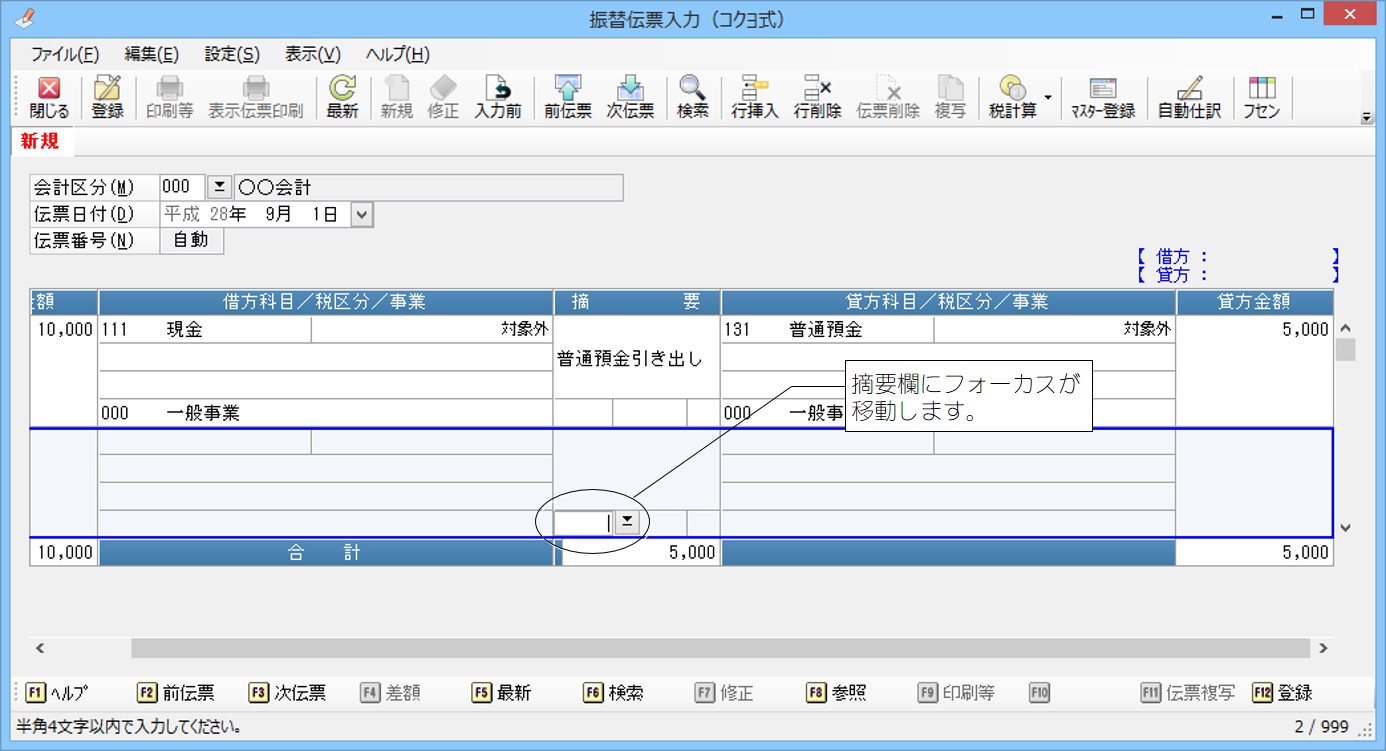Open the 伝票日付 date picker dropdown
The image size is (1386, 751).
[362, 214]
